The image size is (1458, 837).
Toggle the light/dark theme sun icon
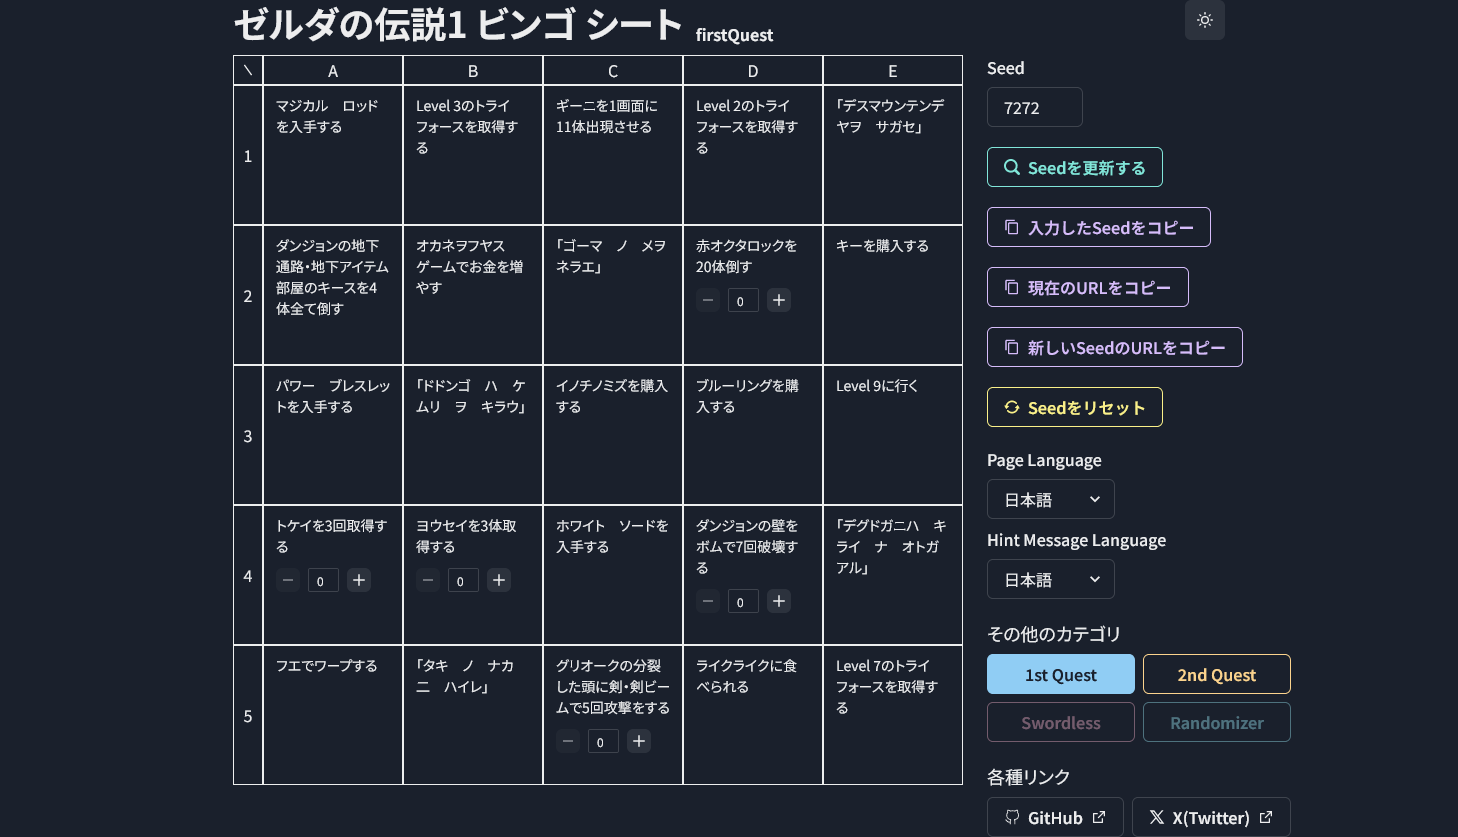click(1204, 20)
